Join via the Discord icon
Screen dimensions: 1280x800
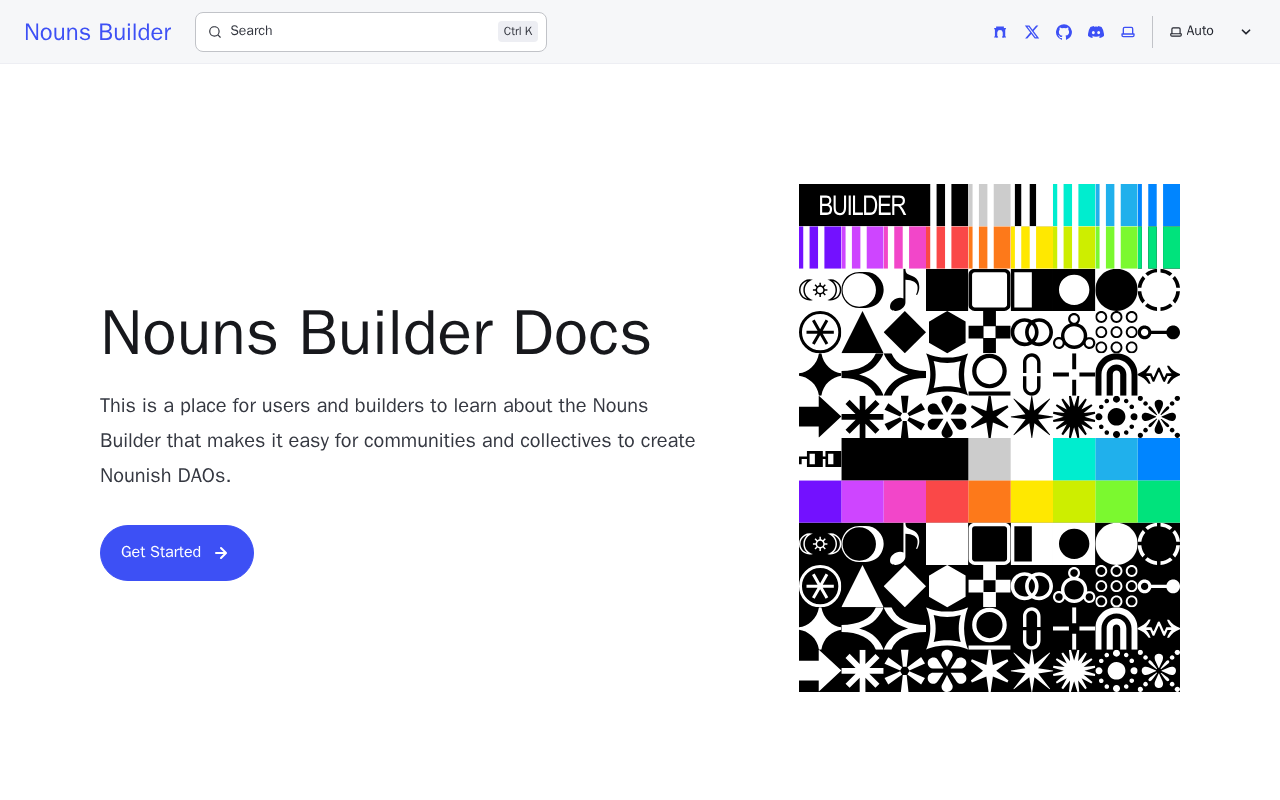pos(1096,32)
